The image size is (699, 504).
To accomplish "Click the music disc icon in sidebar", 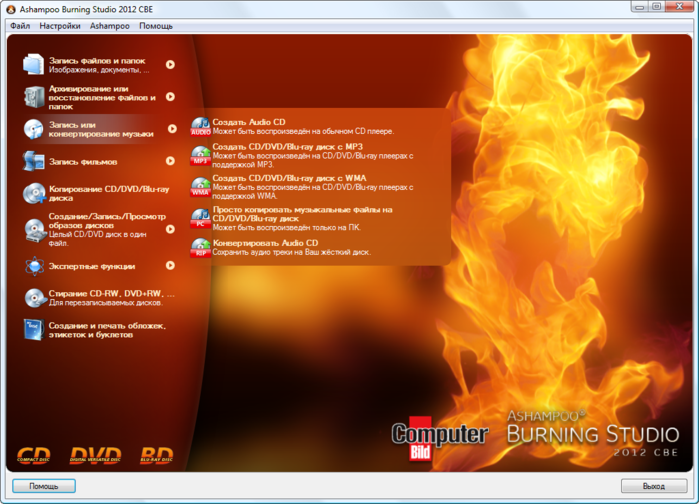I will pyautogui.click(x=33, y=129).
